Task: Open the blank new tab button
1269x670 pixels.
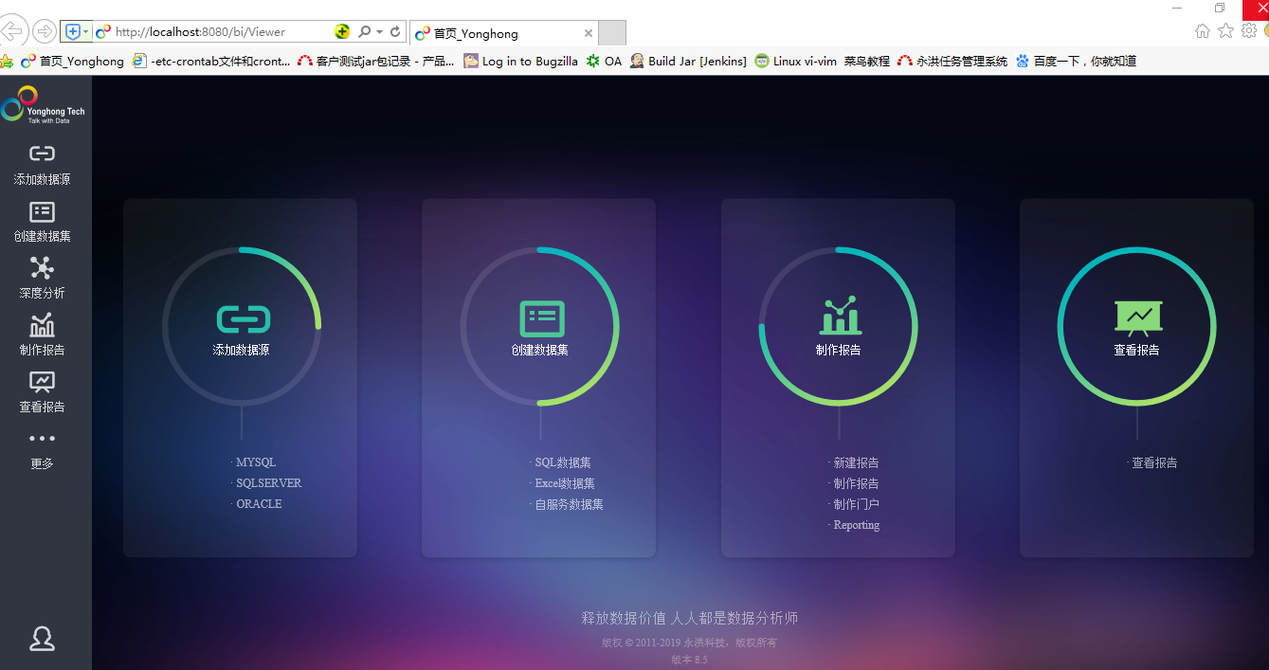Action: click(x=612, y=33)
